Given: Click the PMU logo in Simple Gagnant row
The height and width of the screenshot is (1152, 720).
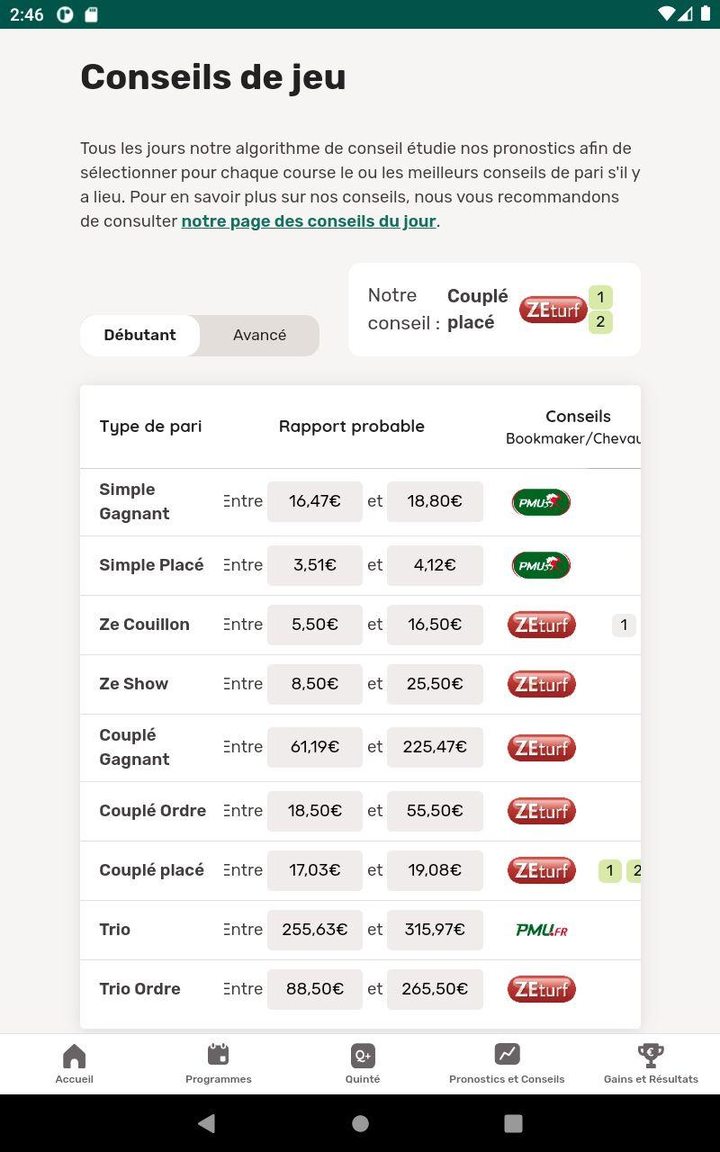Looking at the screenshot, I should coord(541,502).
